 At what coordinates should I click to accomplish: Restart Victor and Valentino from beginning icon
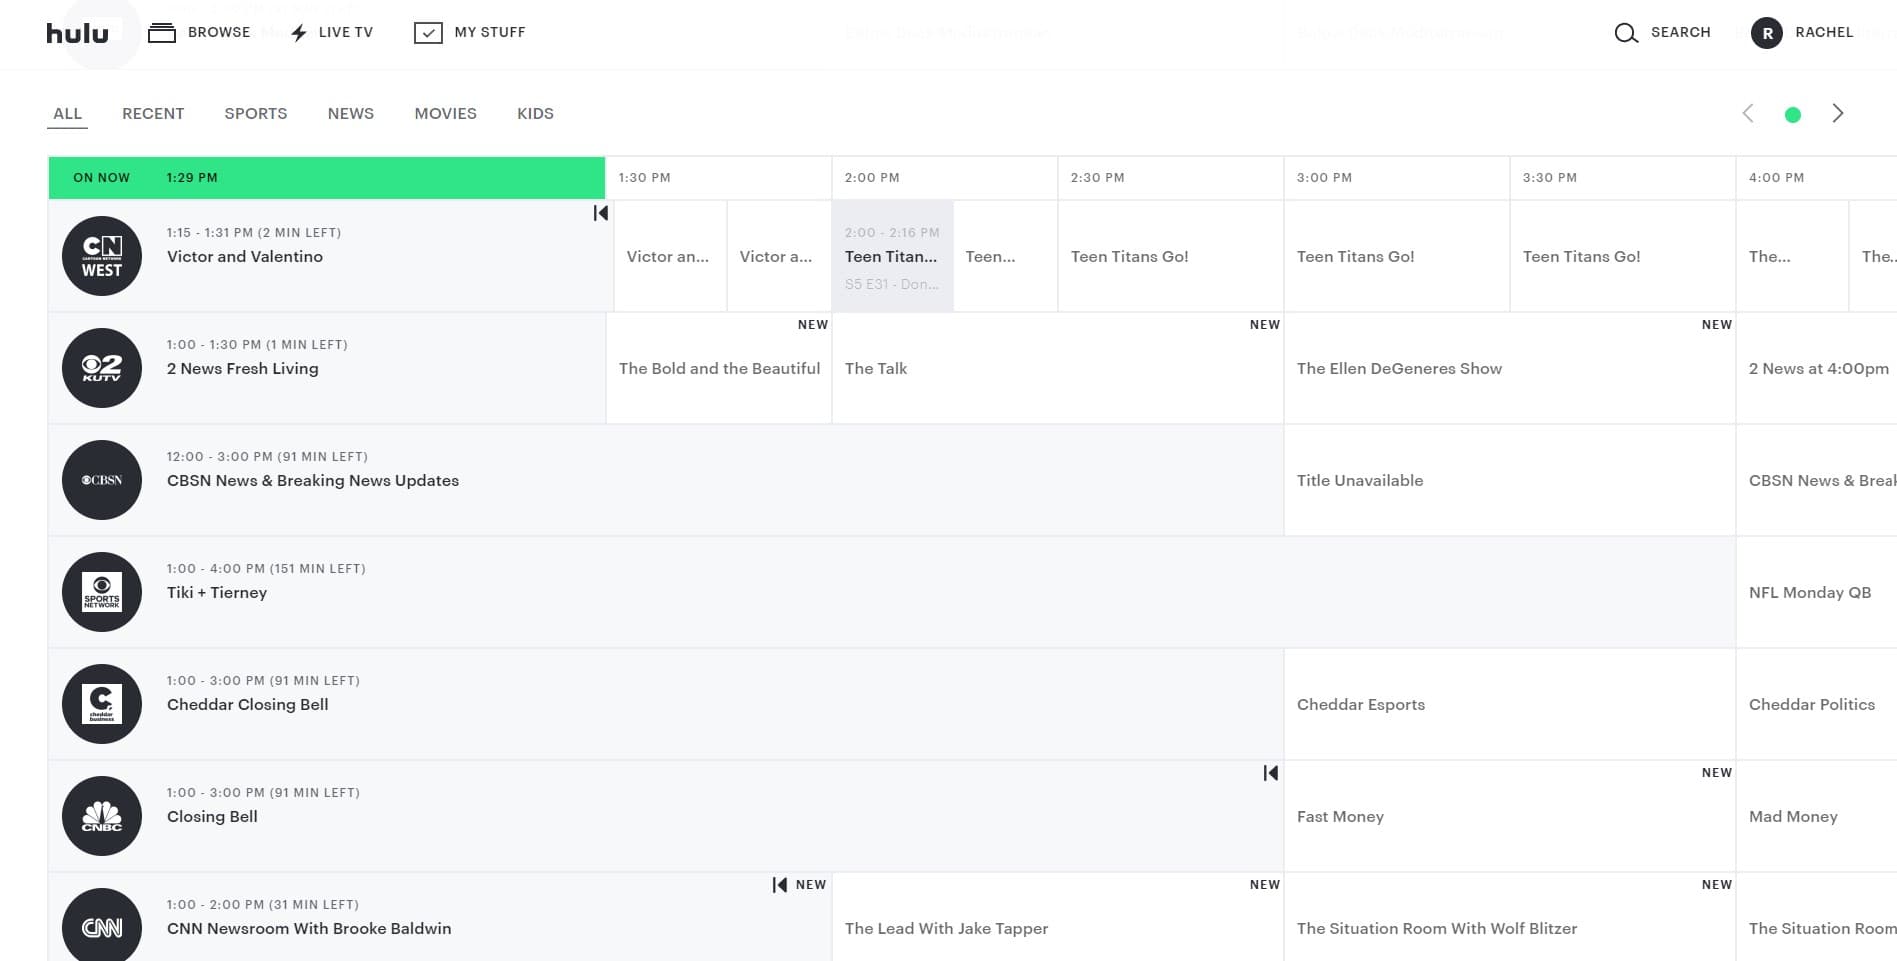pyautogui.click(x=600, y=213)
